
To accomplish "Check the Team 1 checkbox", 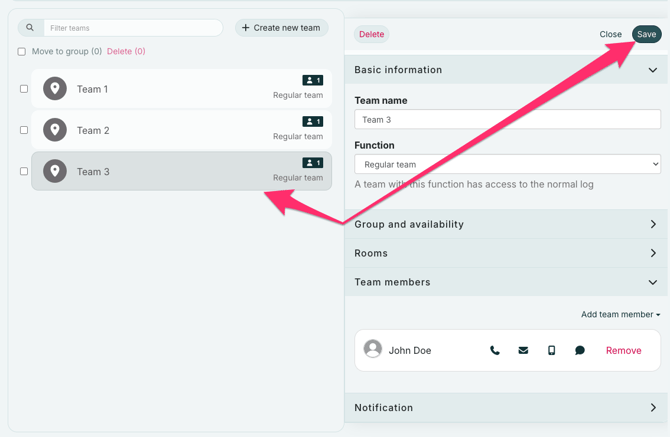I will point(24,89).
